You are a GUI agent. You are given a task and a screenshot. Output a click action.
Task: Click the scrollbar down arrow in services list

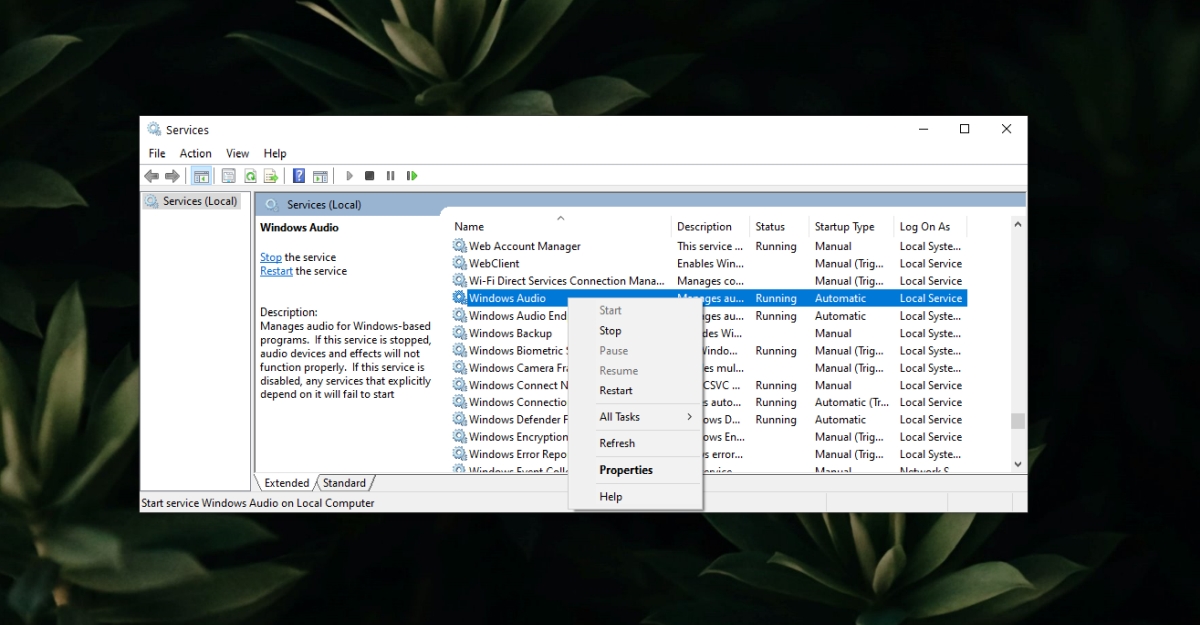pos(1018,464)
